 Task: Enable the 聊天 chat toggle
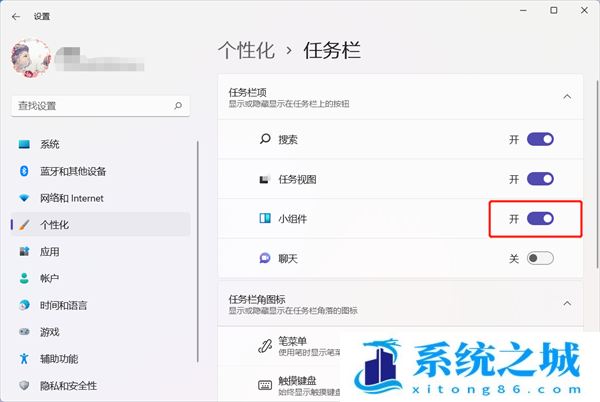540,258
